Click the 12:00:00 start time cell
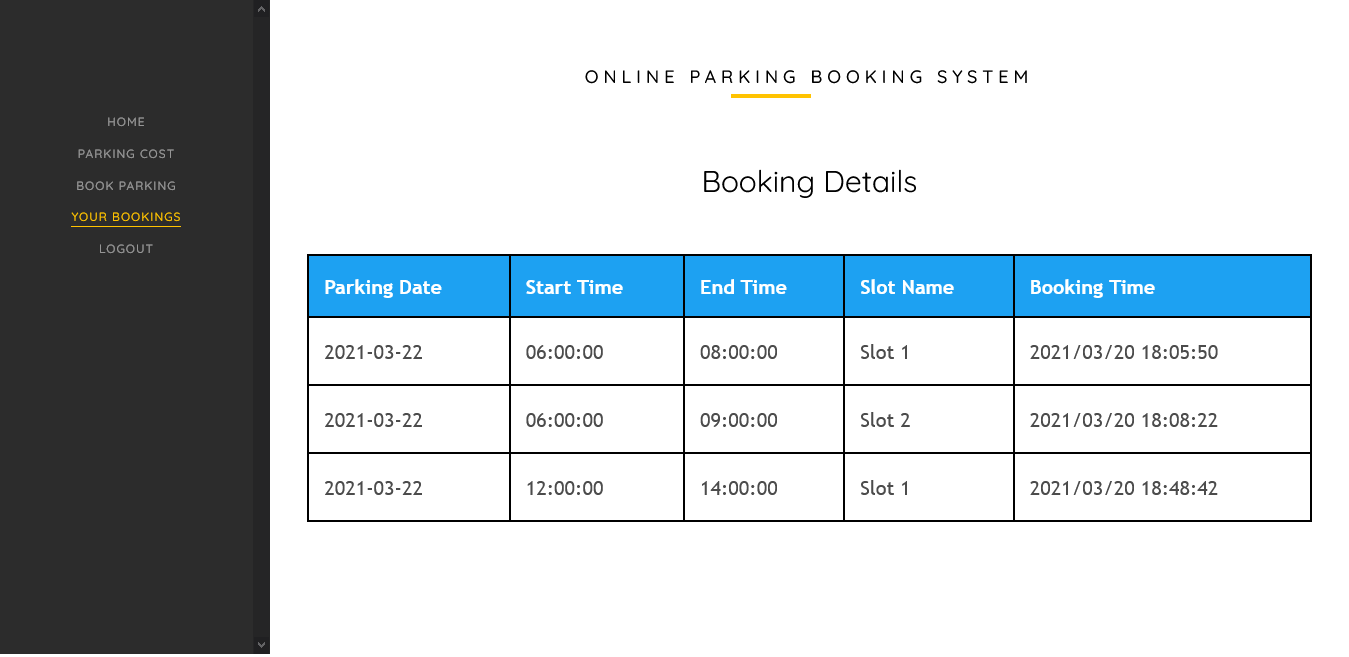The height and width of the screenshot is (657, 1349). [565, 488]
